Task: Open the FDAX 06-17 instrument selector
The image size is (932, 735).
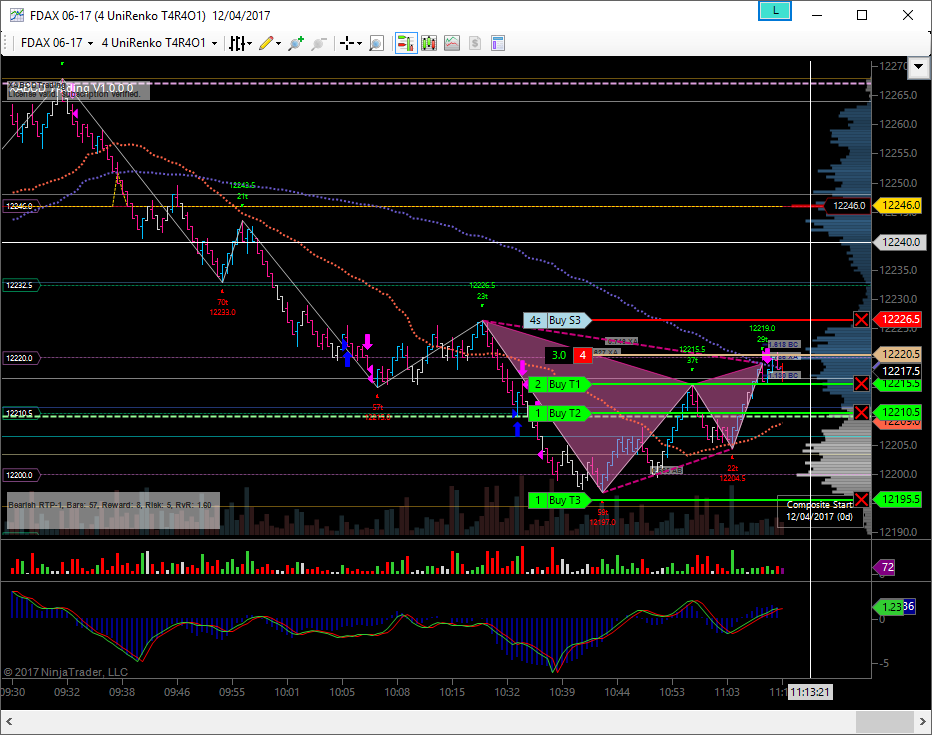Action: 57,43
